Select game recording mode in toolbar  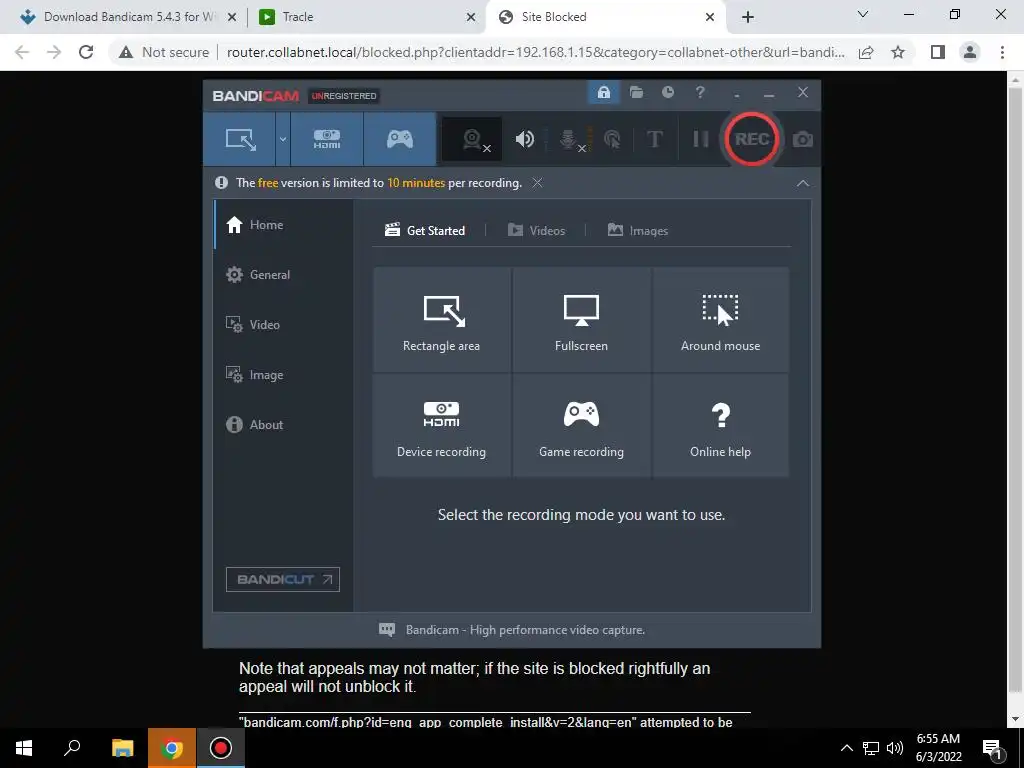coord(400,139)
